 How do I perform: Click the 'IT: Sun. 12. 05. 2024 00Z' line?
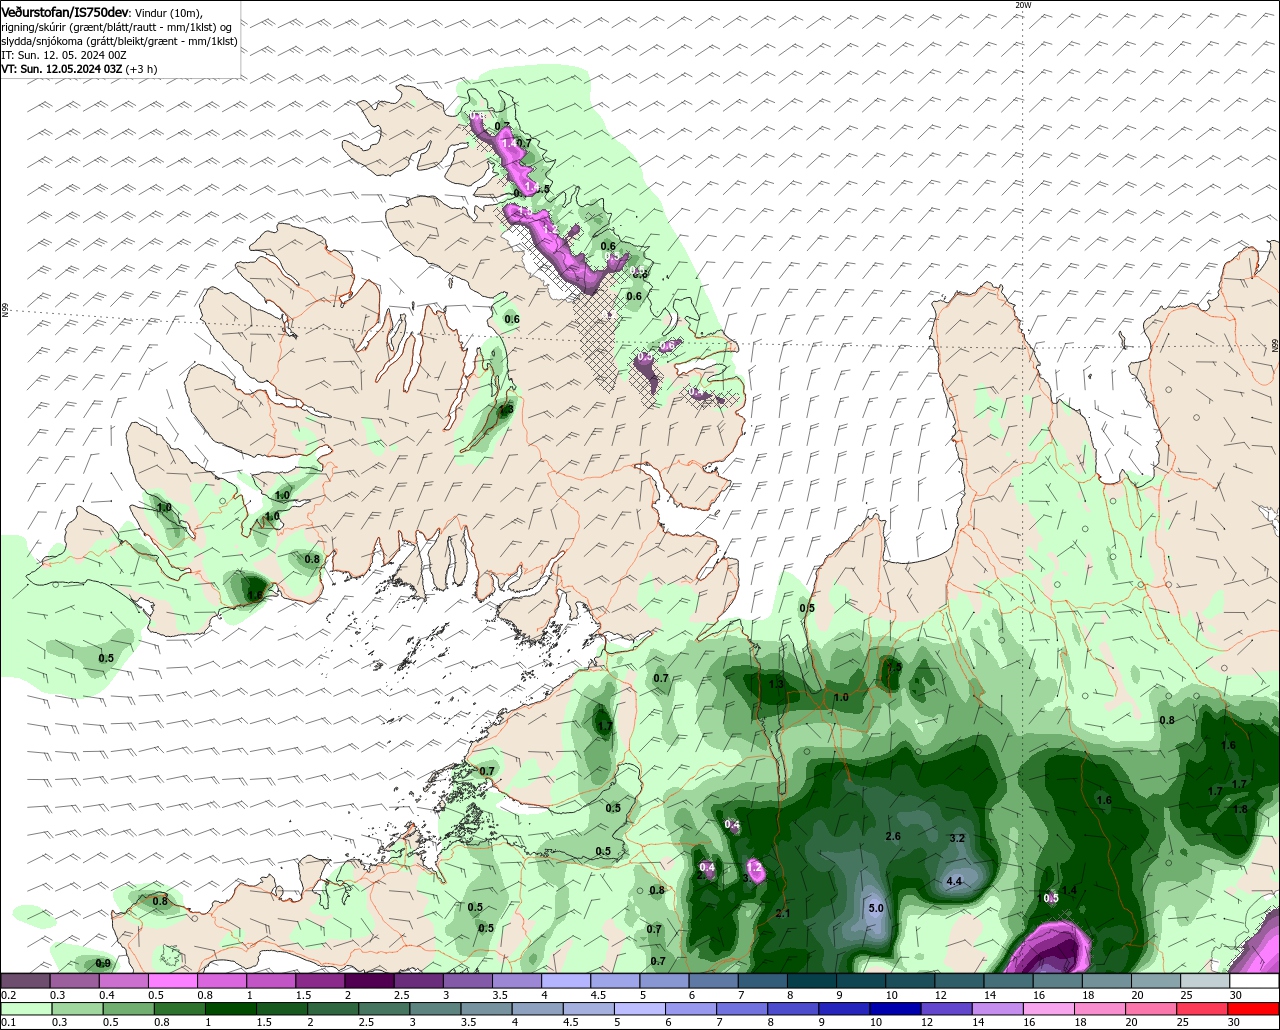(64, 55)
